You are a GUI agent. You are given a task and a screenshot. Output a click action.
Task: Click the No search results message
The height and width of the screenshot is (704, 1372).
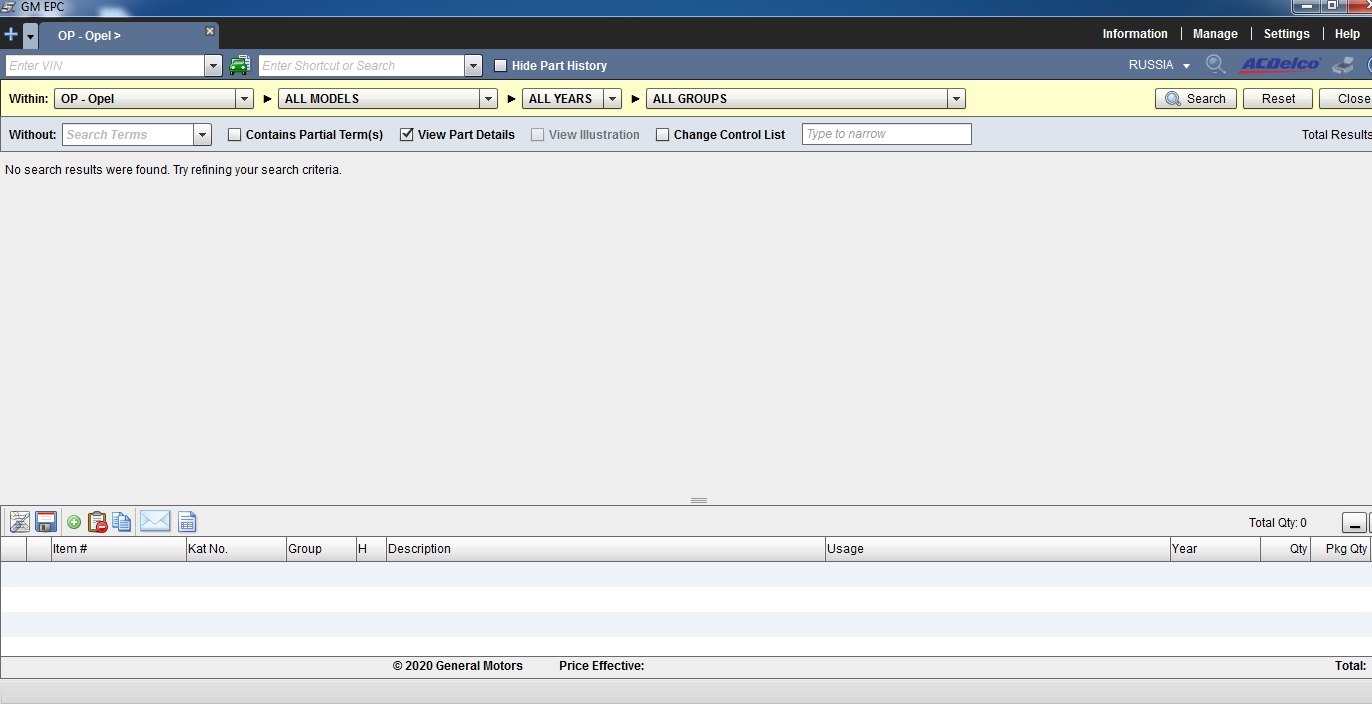pos(173,170)
